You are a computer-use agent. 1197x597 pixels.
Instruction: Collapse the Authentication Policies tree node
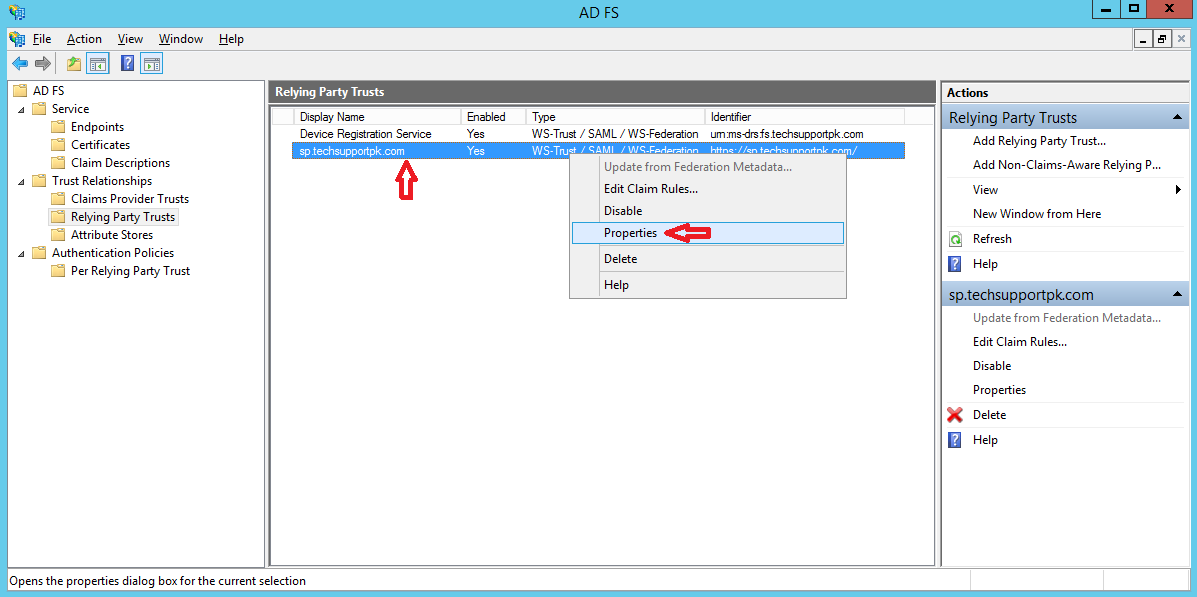(x=21, y=253)
